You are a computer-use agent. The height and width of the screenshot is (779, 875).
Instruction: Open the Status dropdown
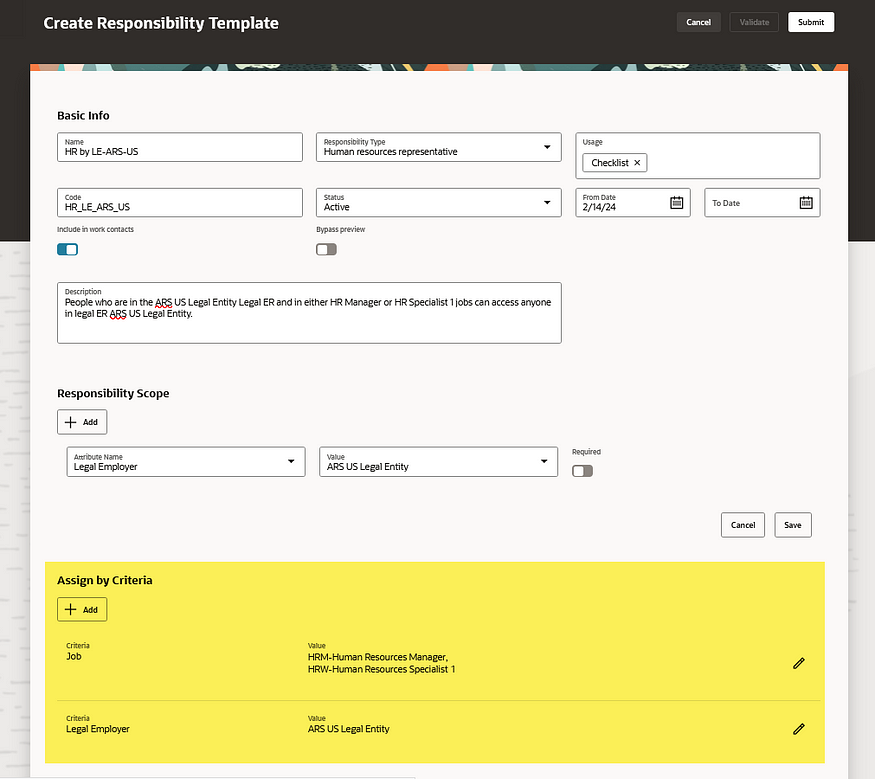coord(547,203)
